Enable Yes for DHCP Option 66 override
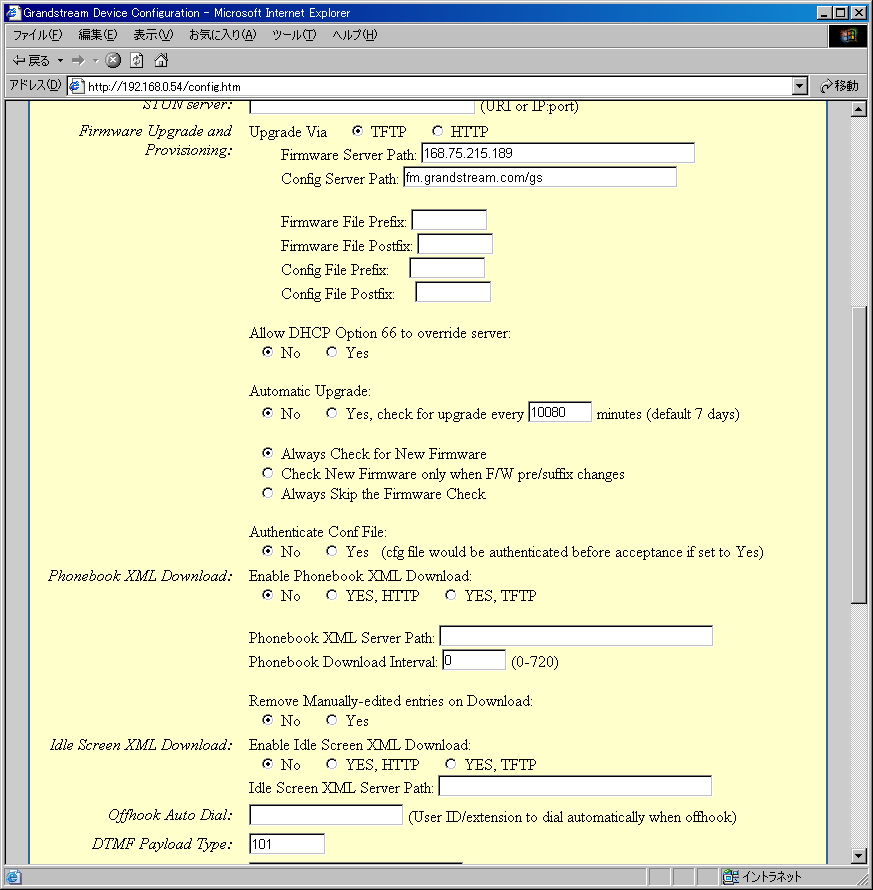Image resolution: width=873 pixels, height=890 pixels. point(331,352)
